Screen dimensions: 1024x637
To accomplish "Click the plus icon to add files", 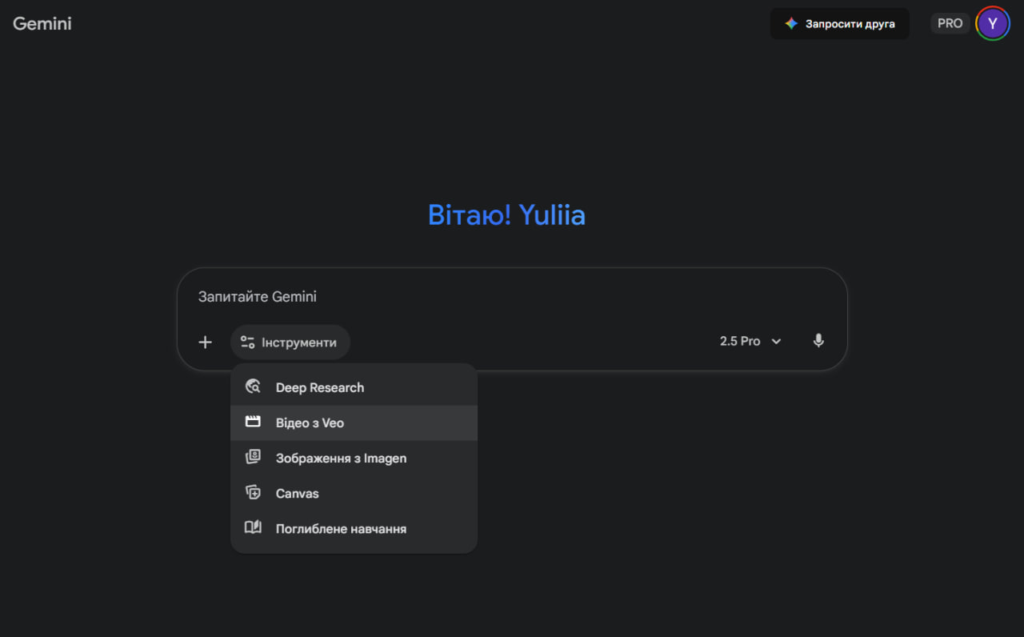I will (x=205, y=342).
